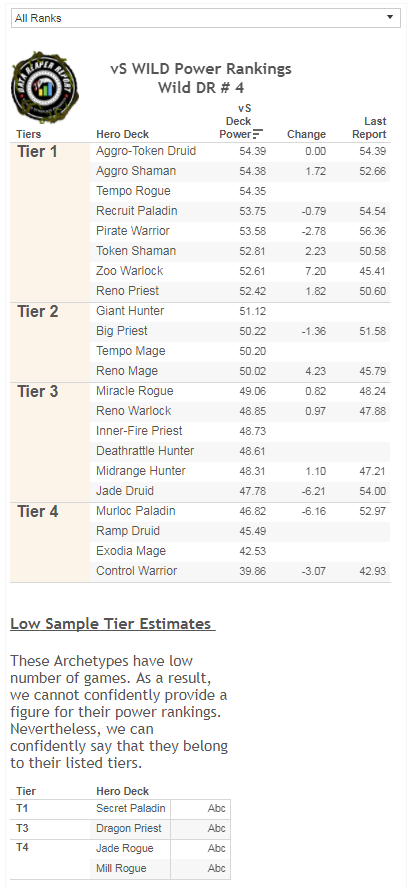Select the Aggro-Token Druid row
The width and height of the screenshot is (414, 888).
point(240,151)
